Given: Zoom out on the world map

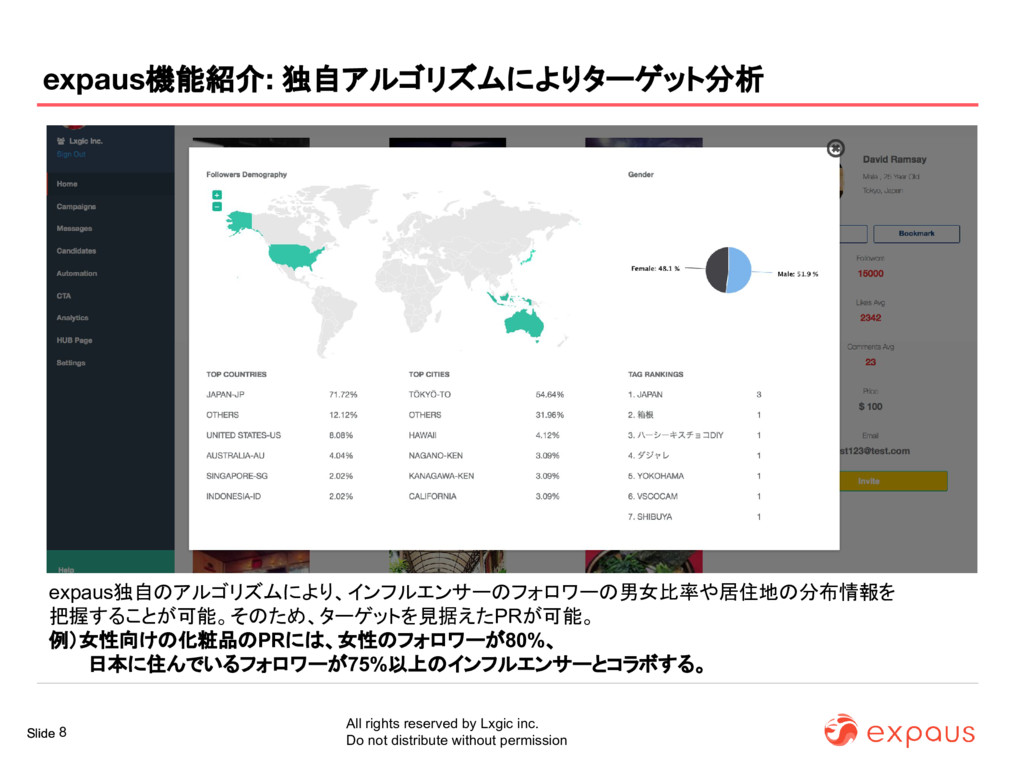Looking at the screenshot, I should pyautogui.click(x=217, y=206).
